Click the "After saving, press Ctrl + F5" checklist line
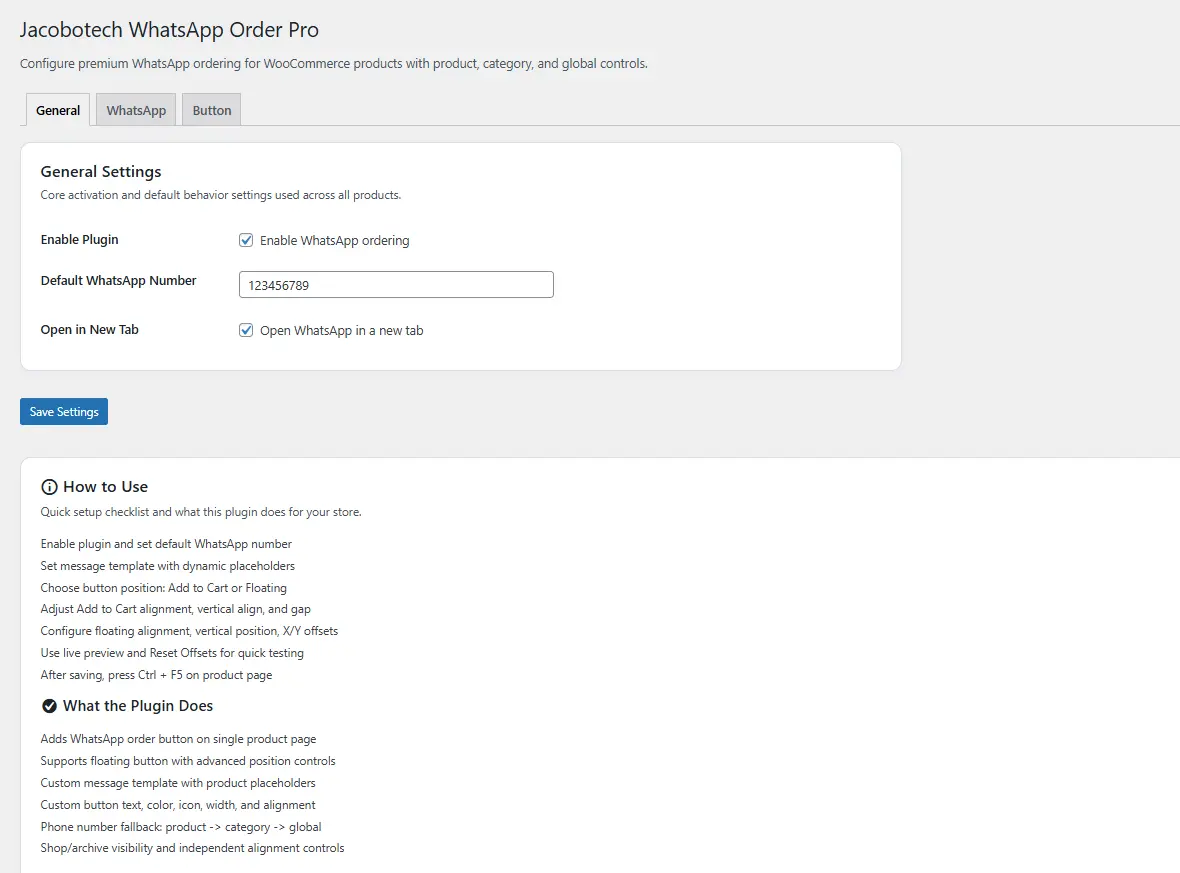 pyautogui.click(x=156, y=675)
